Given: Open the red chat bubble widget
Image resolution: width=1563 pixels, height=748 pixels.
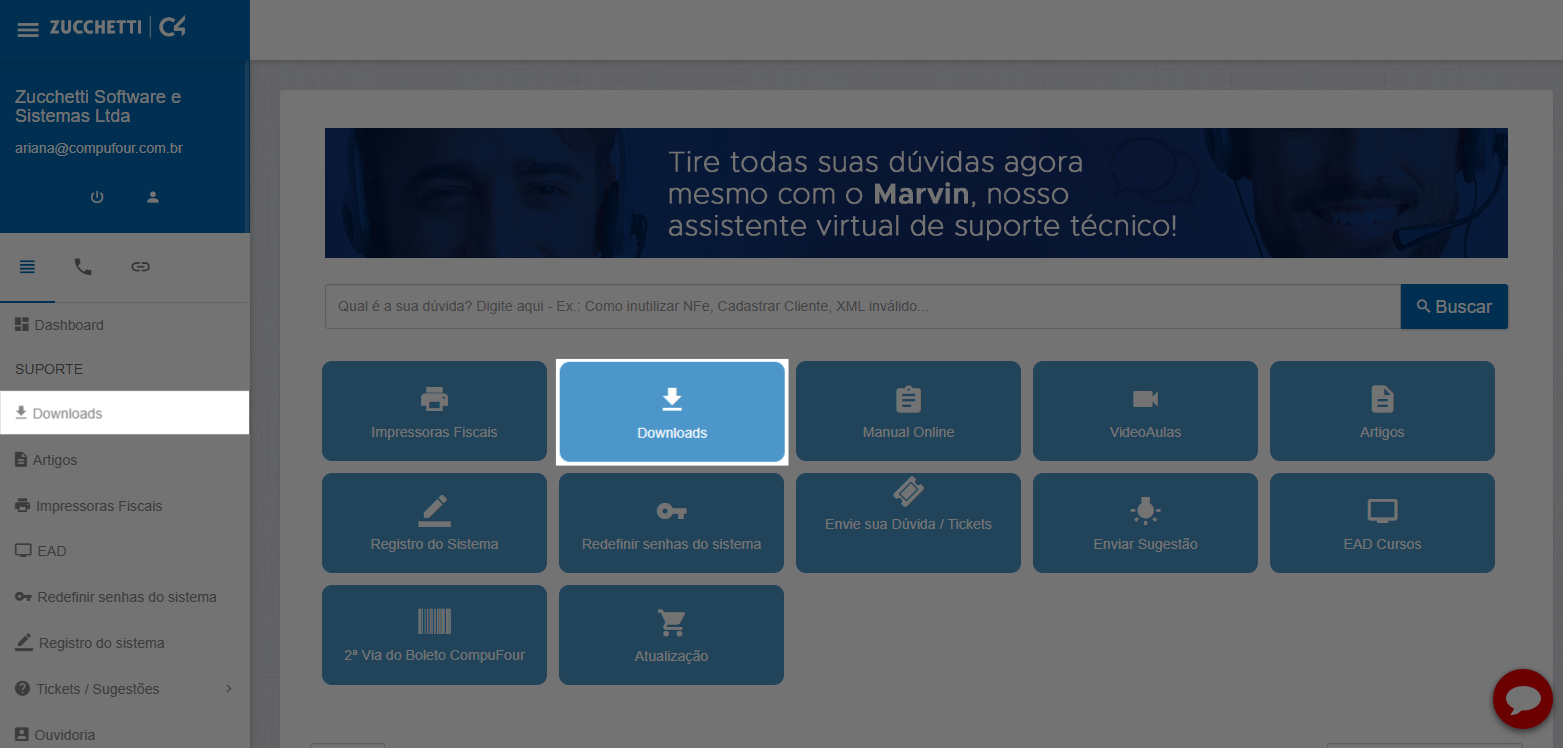Looking at the screenshot, I should point(1522,698).
